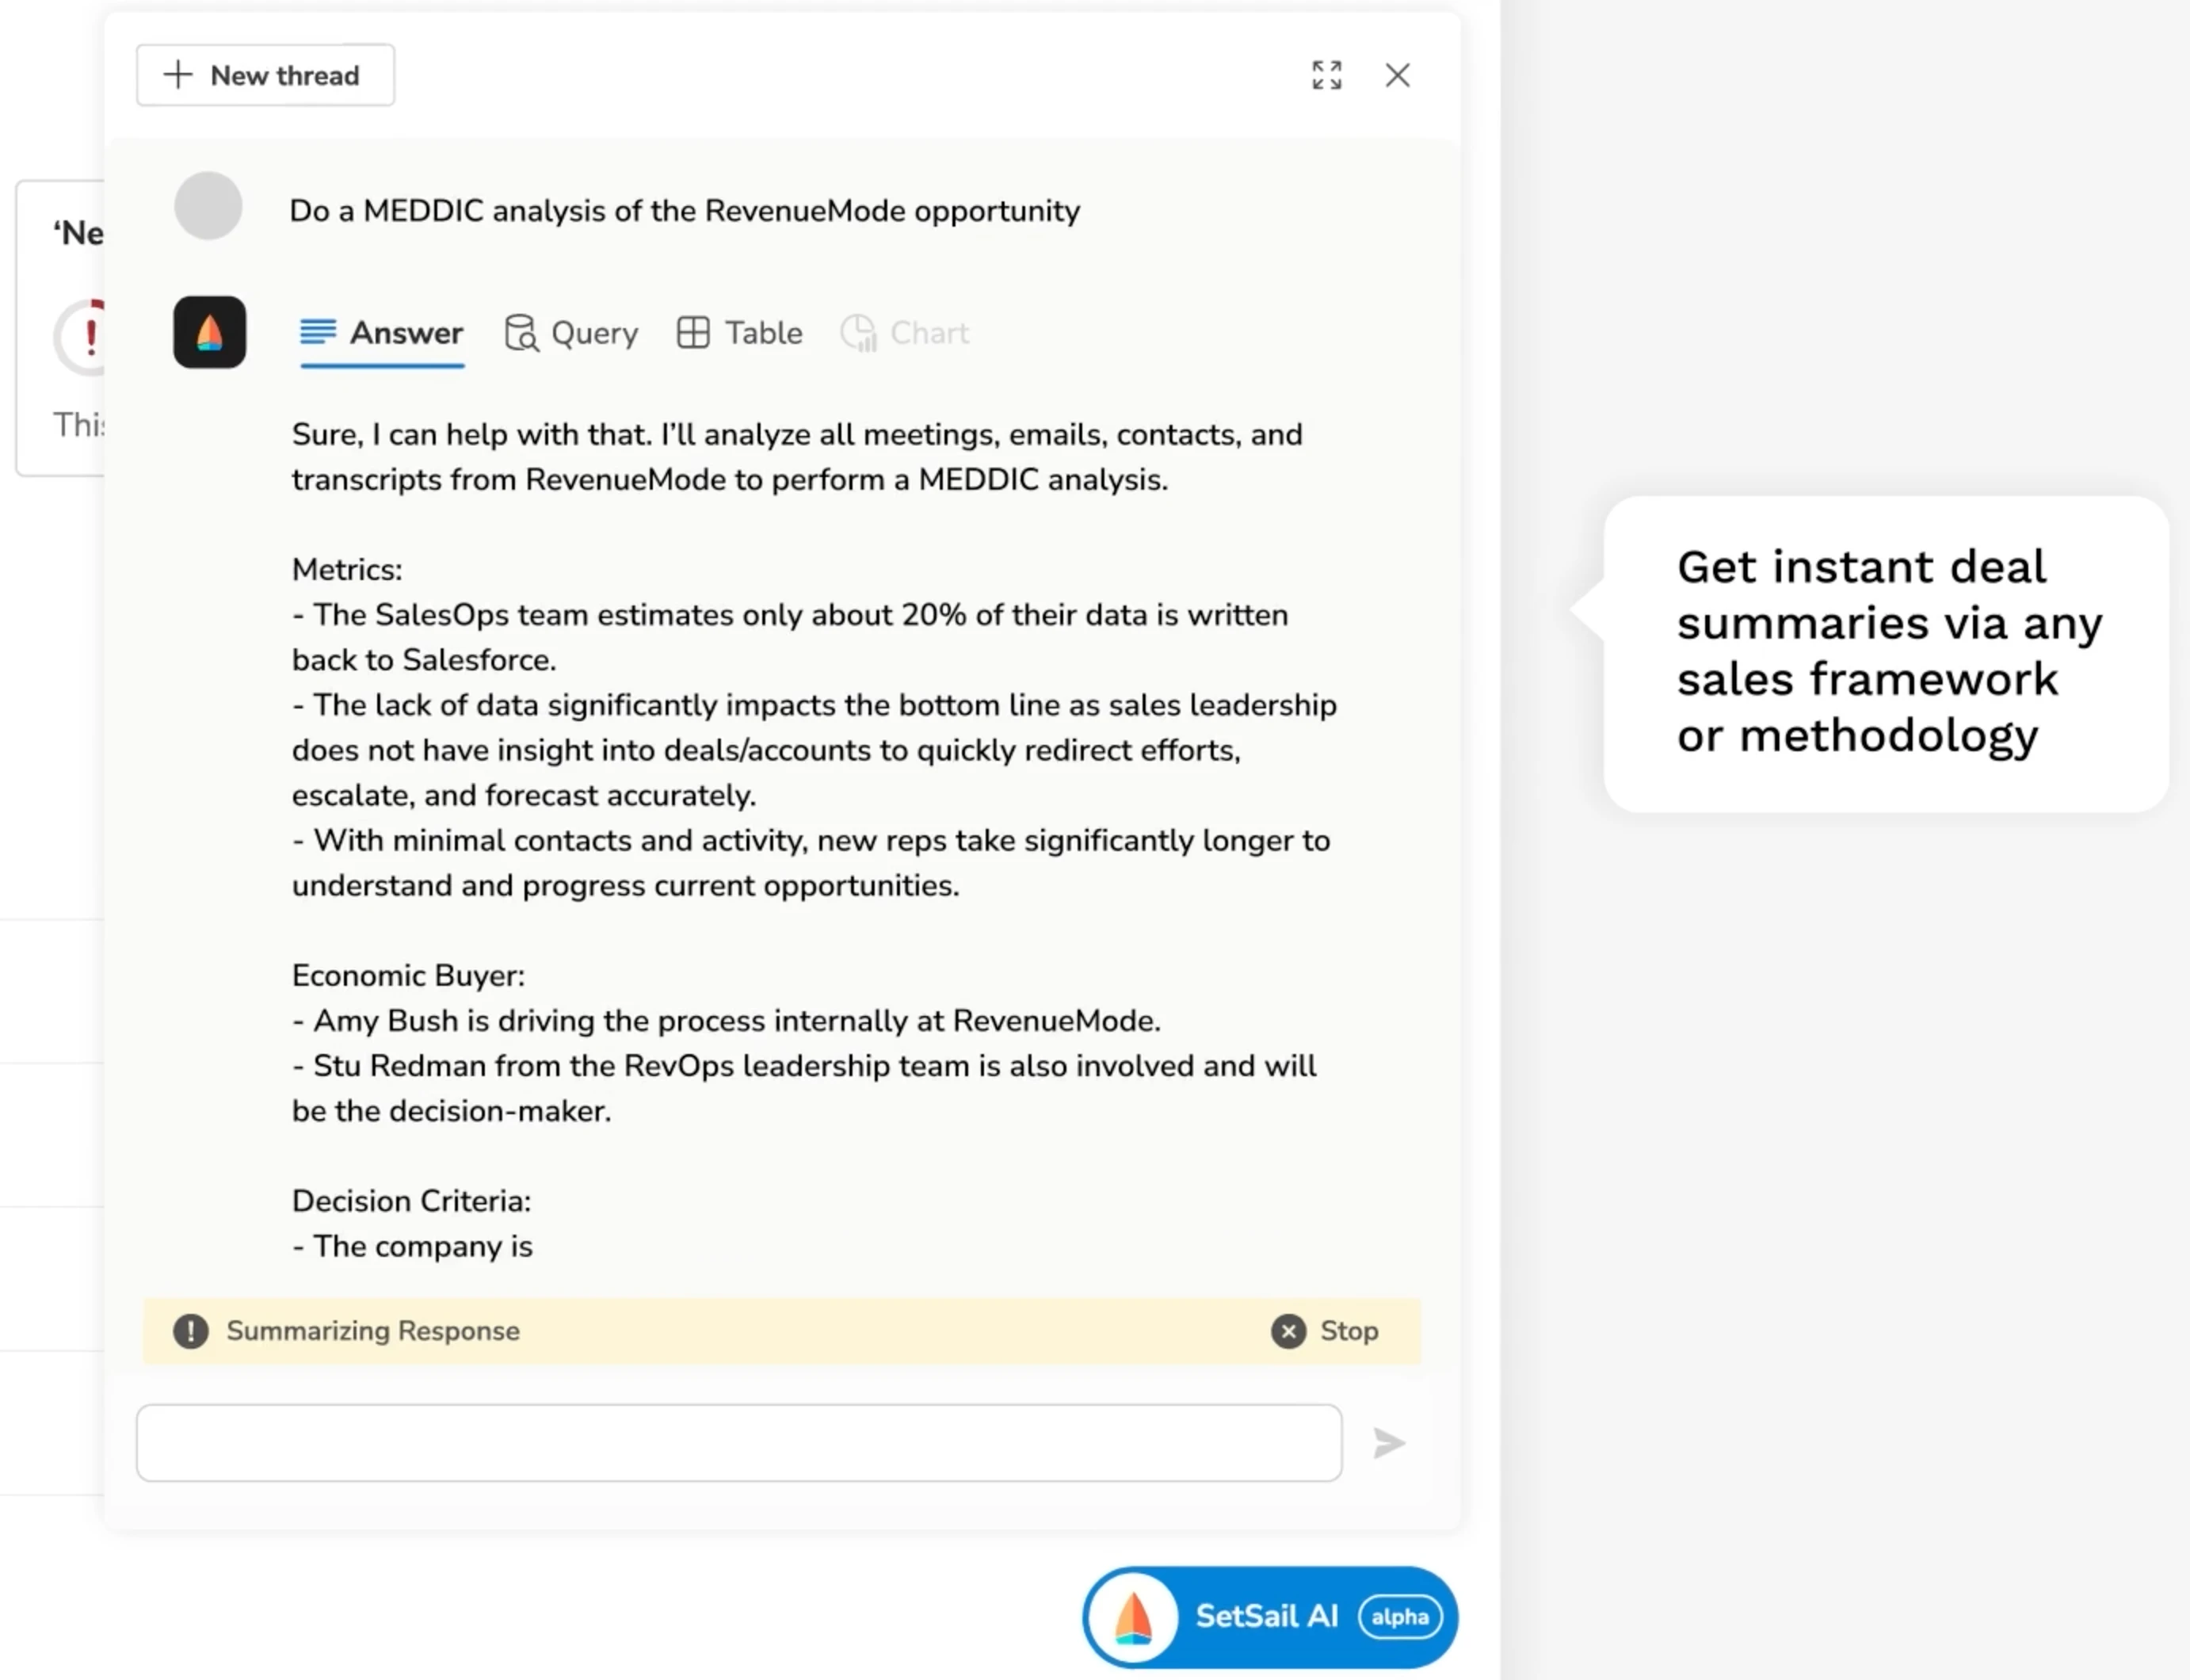The height and width of the screenshot is (1680, 2190).
Task: Close the SetSail AI chat panel
Action: click(1397, 75)
